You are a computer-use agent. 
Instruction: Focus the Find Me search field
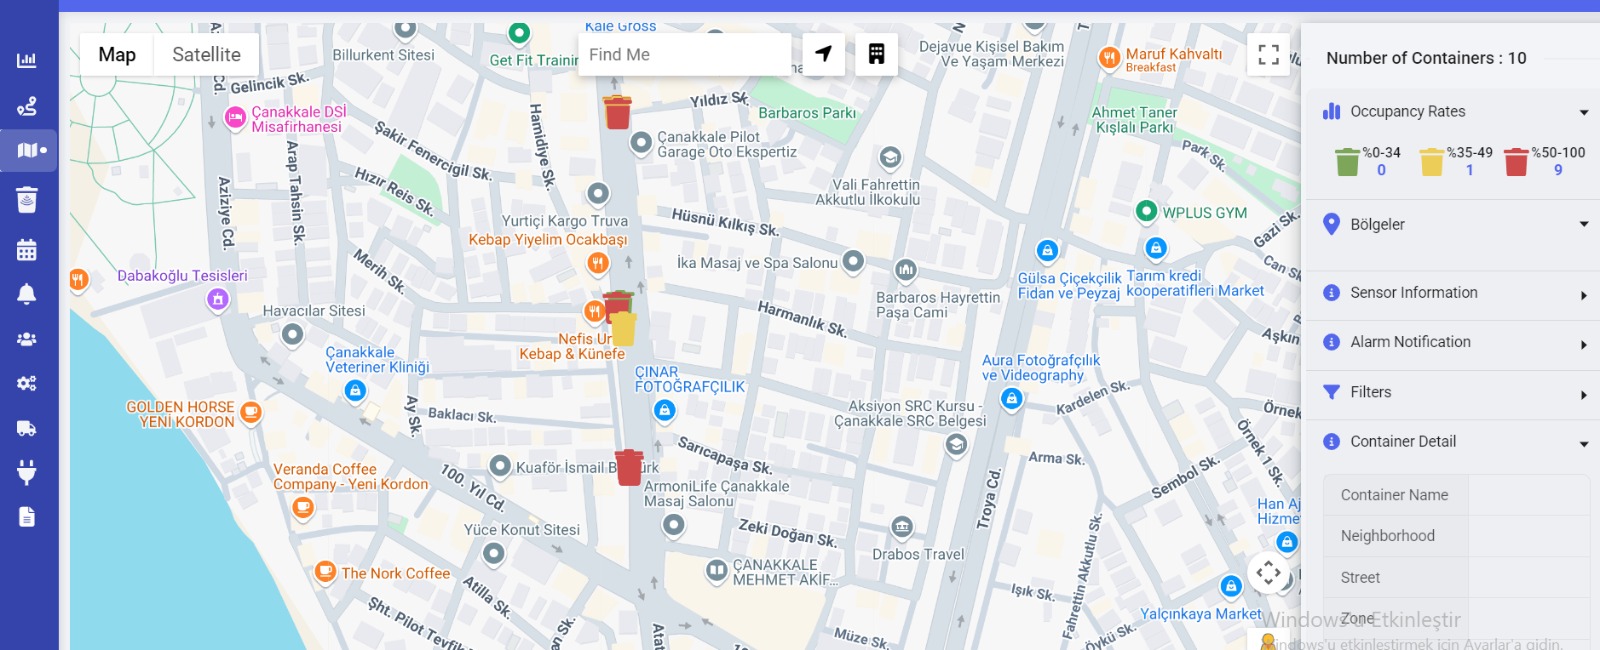[x=685, y=54]
